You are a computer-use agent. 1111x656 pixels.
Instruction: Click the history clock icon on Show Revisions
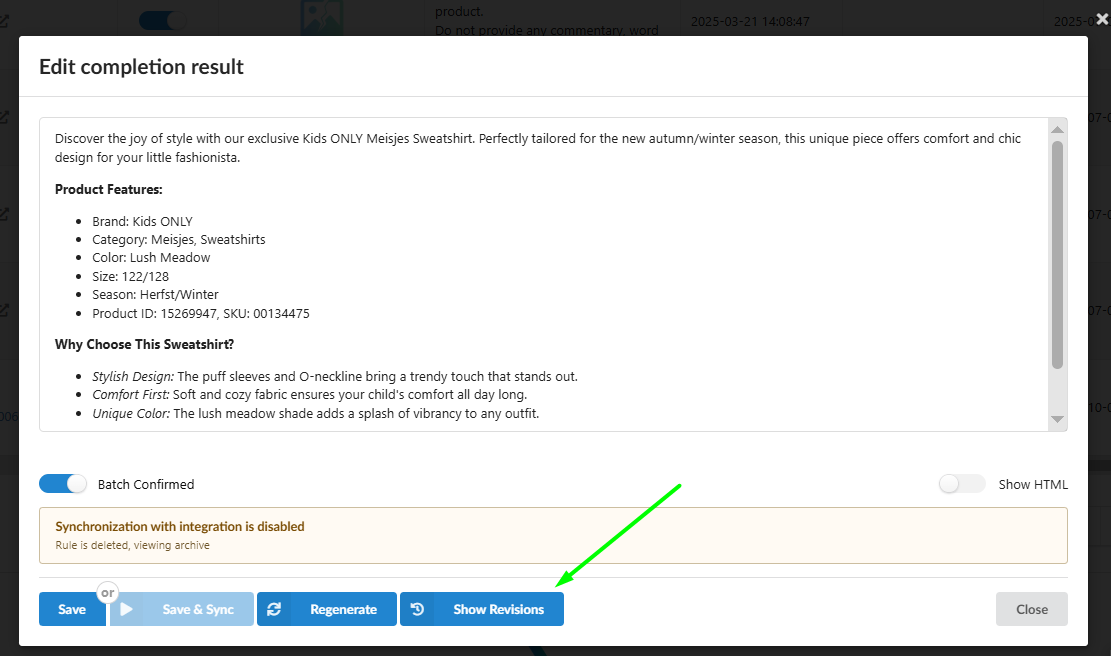point(418,608)
